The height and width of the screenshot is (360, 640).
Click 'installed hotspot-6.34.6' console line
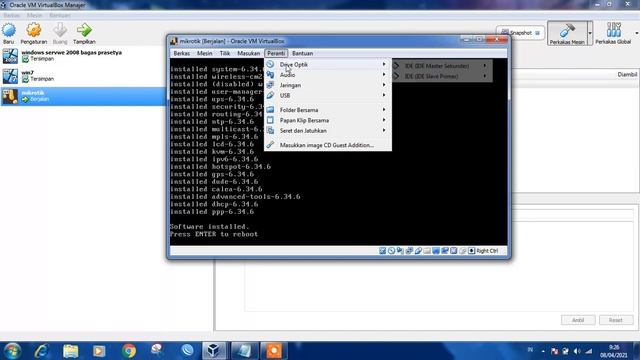coord(220,167)
